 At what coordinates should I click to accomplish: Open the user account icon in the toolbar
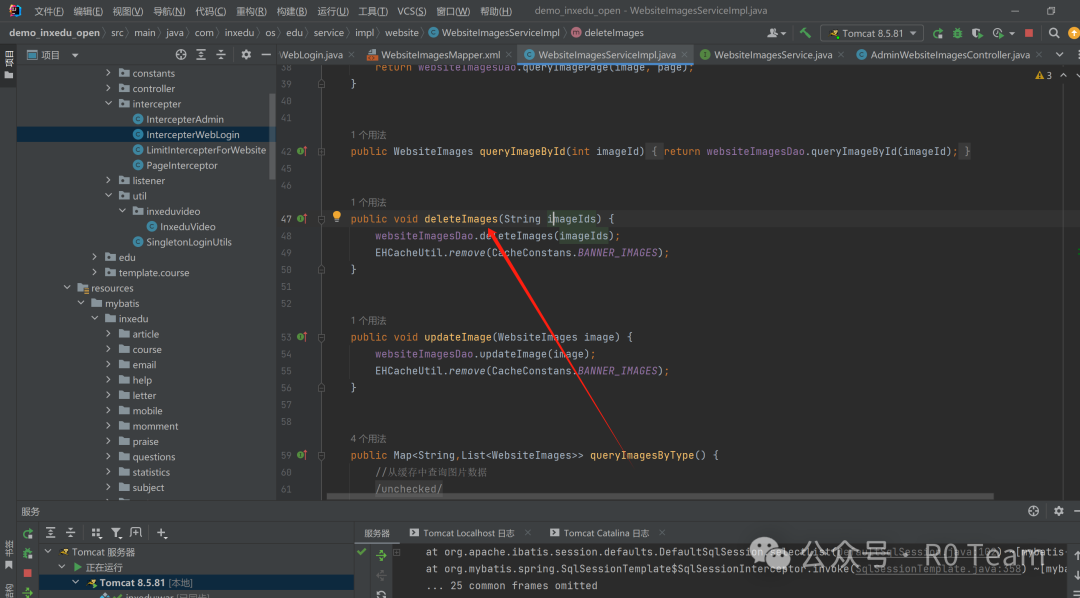[x=774, y=33]
